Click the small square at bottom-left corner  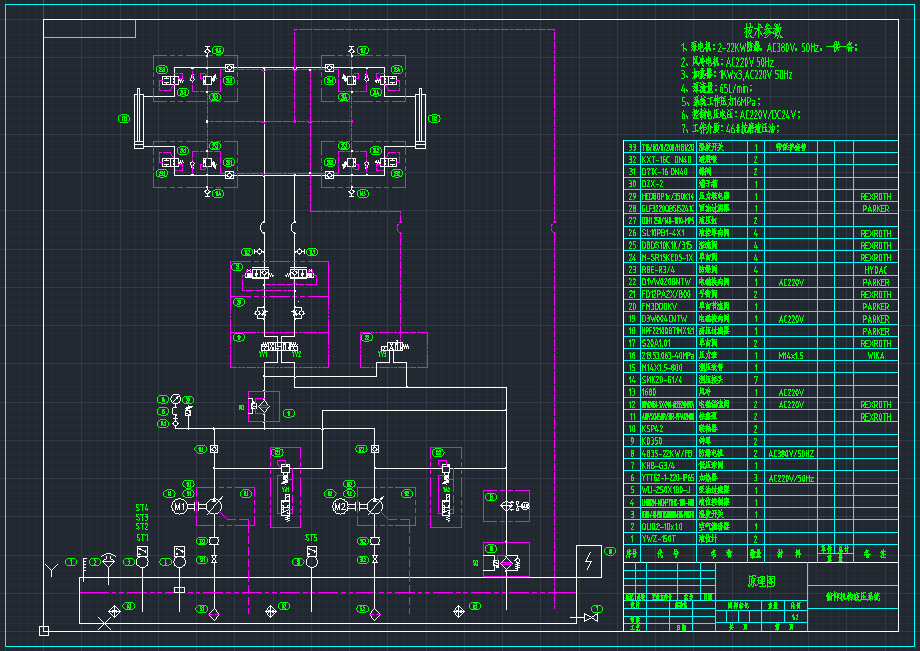click(x=43, y=631)
